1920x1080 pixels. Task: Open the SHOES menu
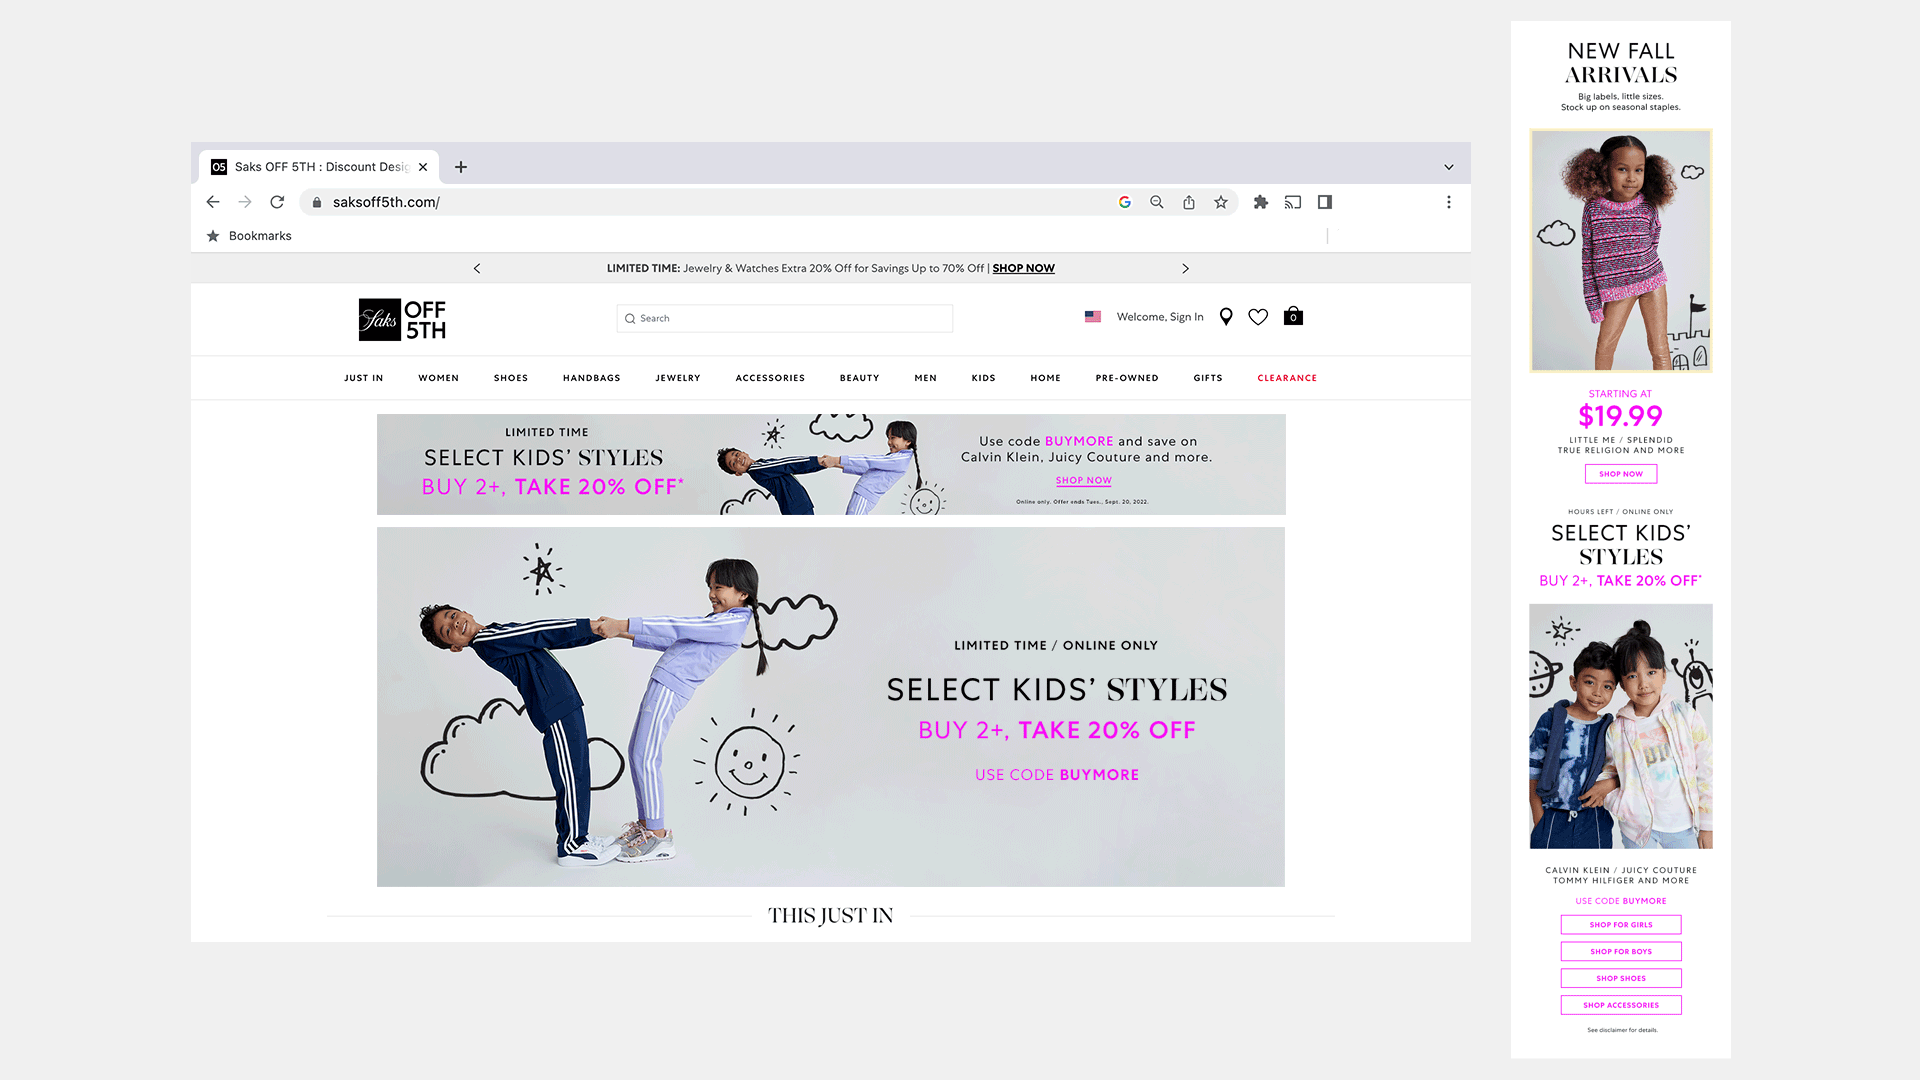(x=511, y=378)
